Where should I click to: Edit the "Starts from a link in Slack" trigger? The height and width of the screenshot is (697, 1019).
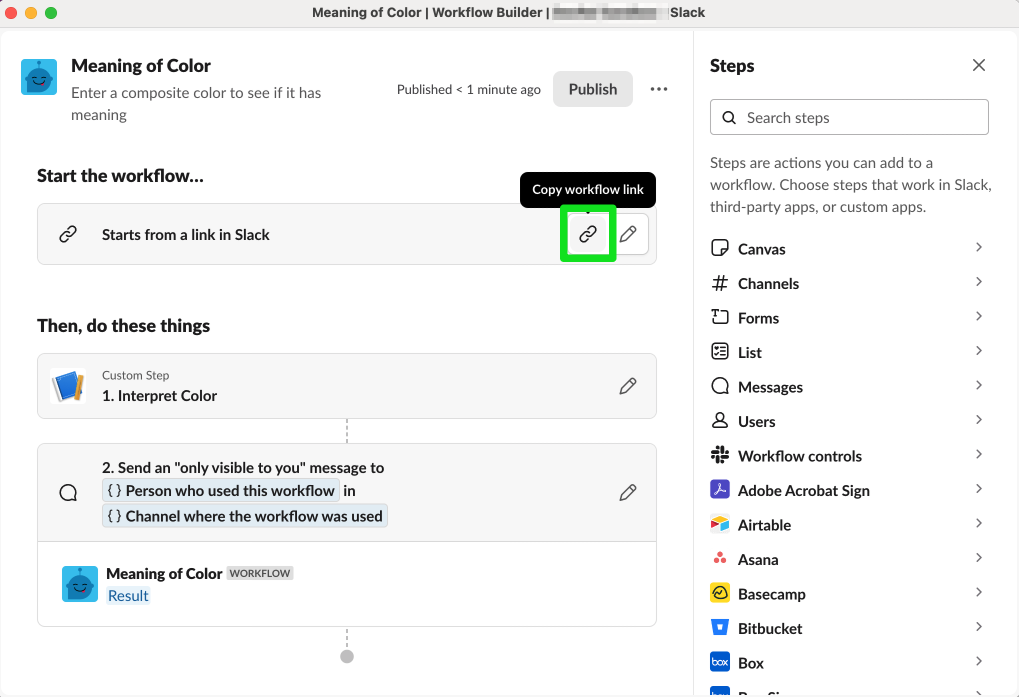tap(628, 232)
